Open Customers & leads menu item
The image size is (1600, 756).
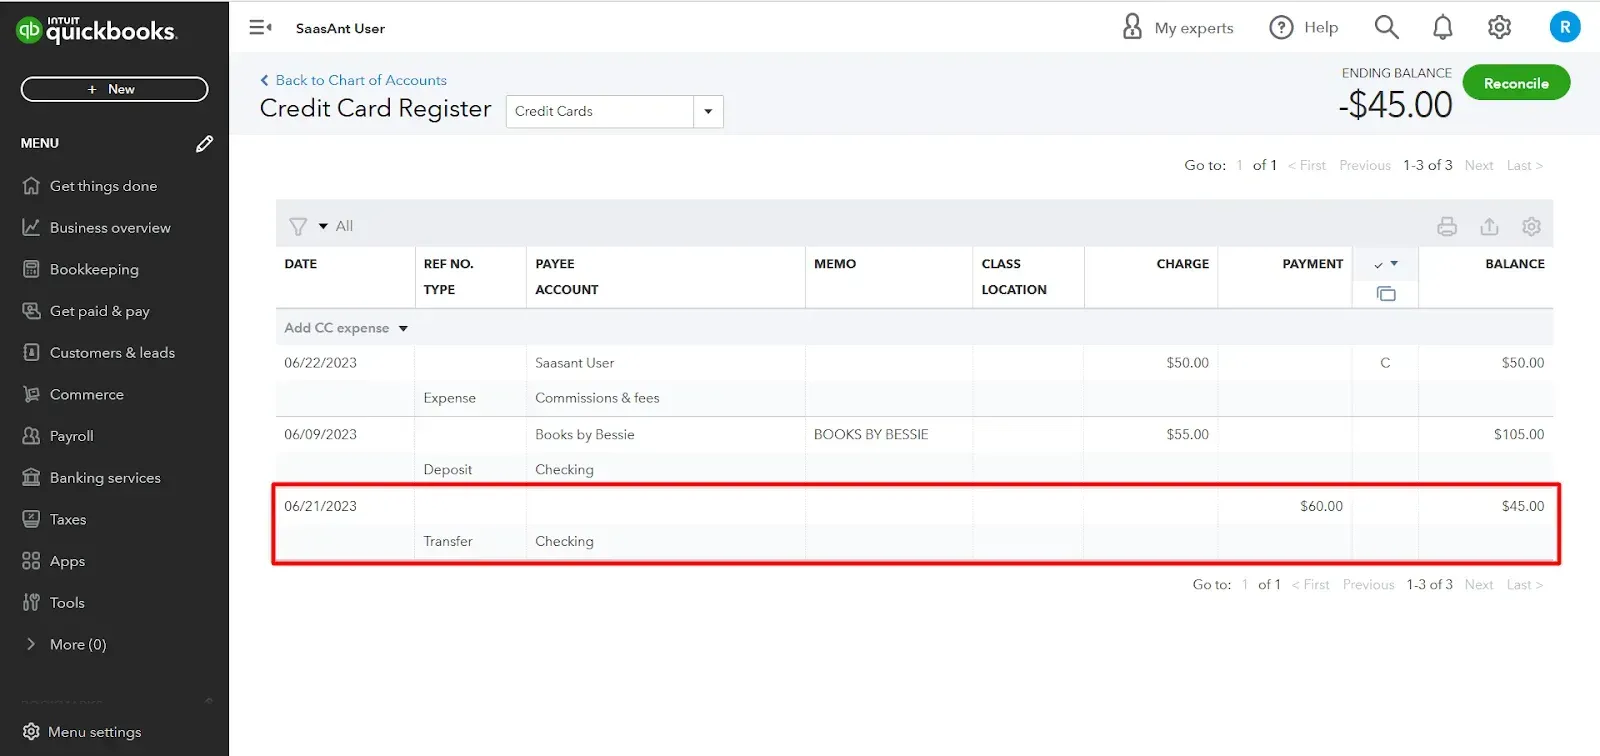(x=114, y=352)
